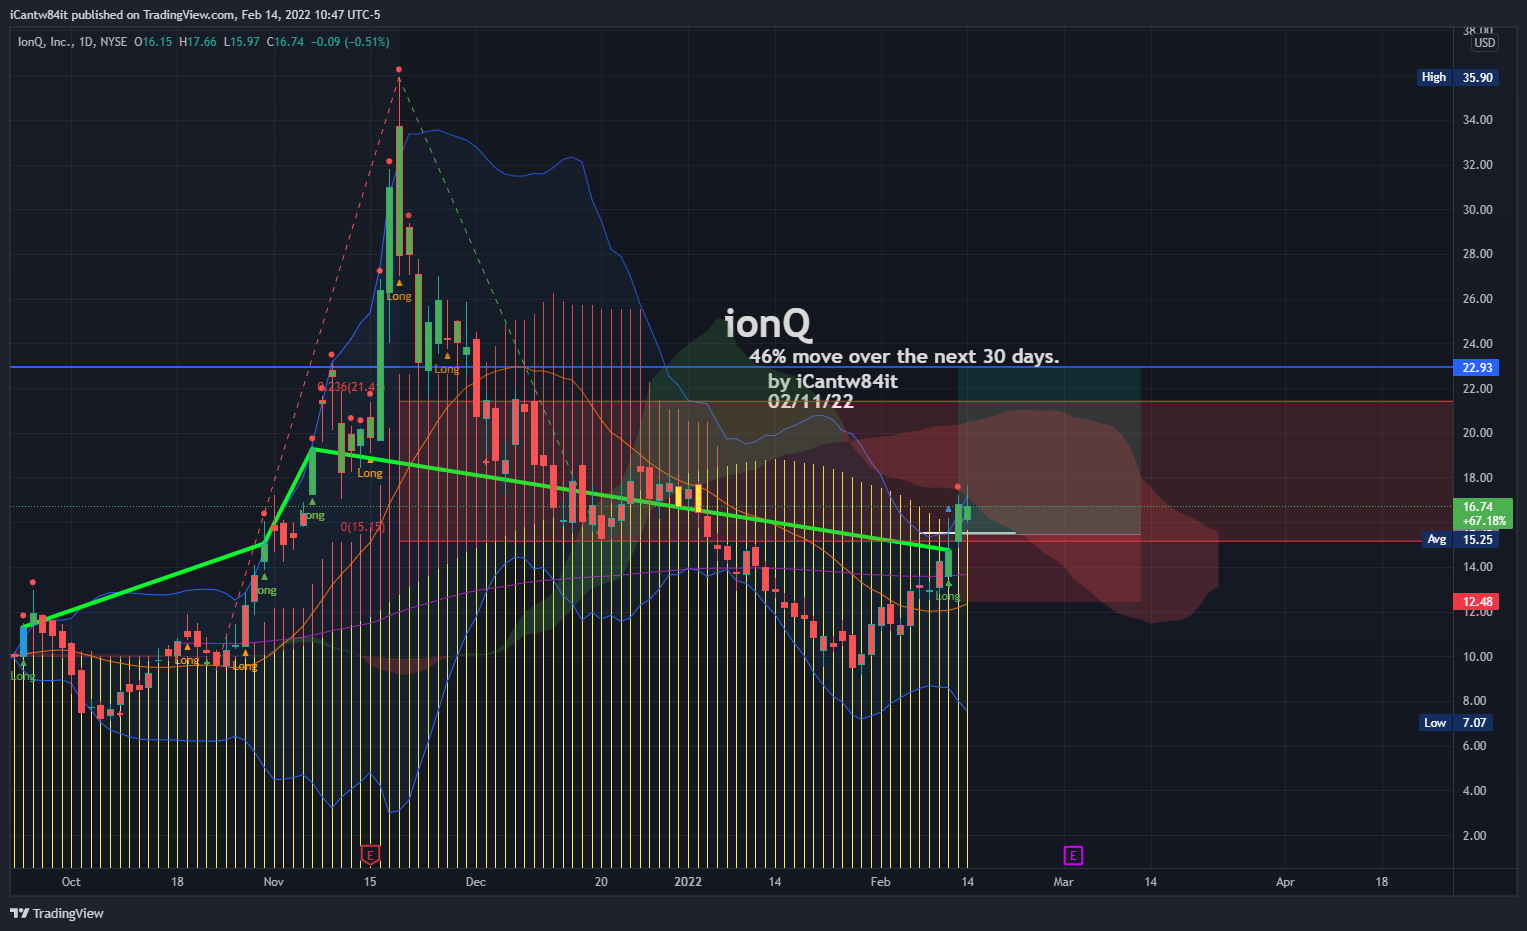Click the 26.00 price axis tick
The width and height of the screenshot is (1527, 931).
click(1477, 299)
